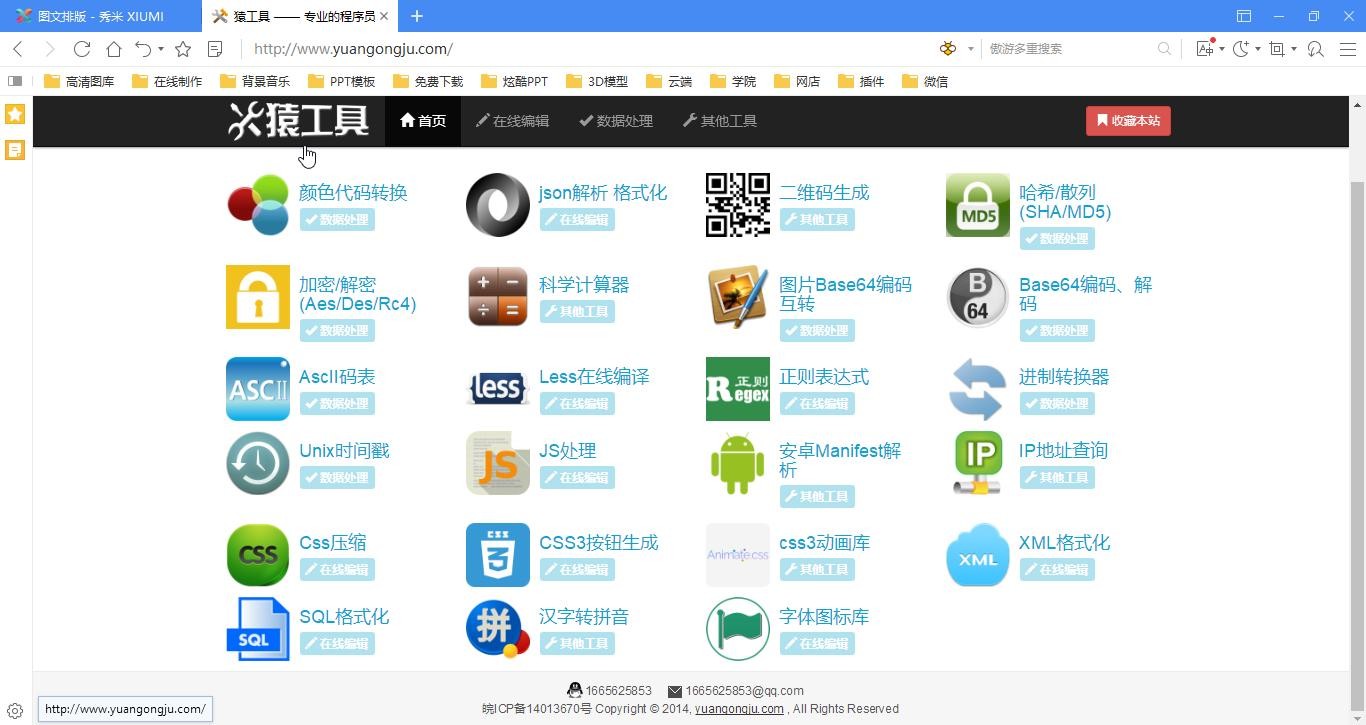Click the green Android Manifest icon
Image resolution: width=1366 pixels, height=725 pixels.
coord(737,463)
